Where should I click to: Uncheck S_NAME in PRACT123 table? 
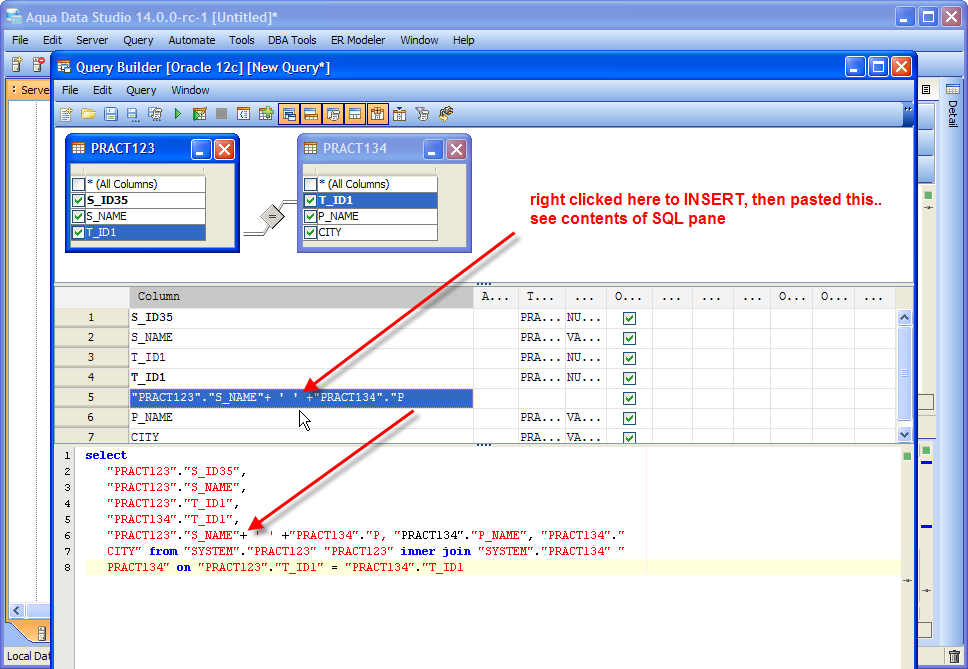pos(78,216)
